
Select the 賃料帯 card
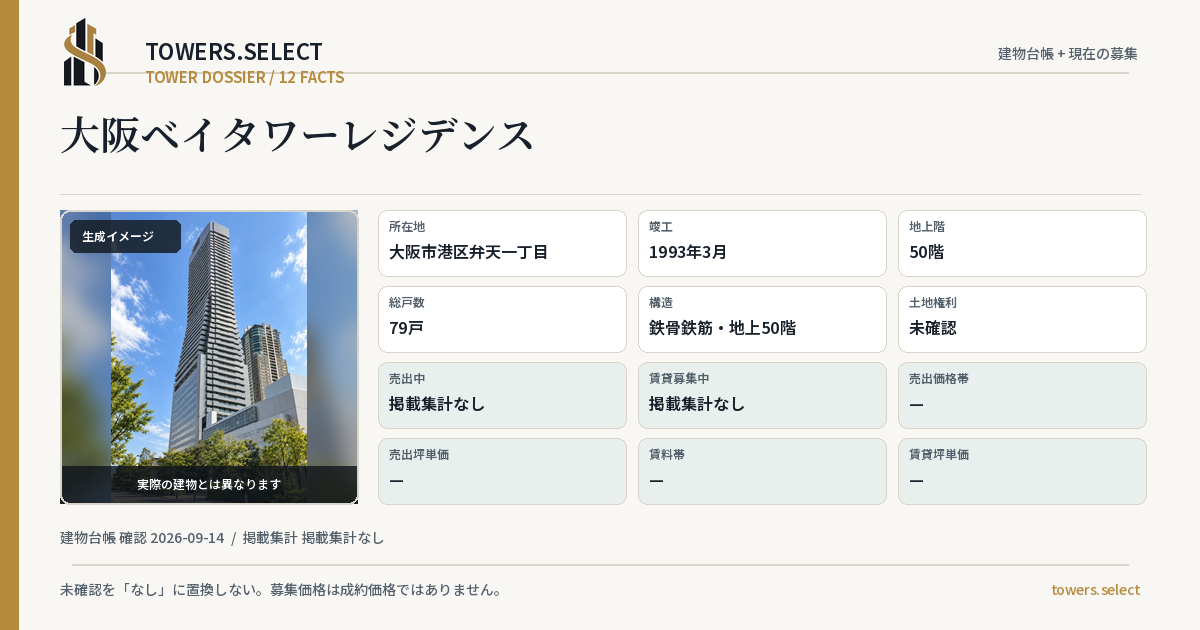click(x=762, y=471)
